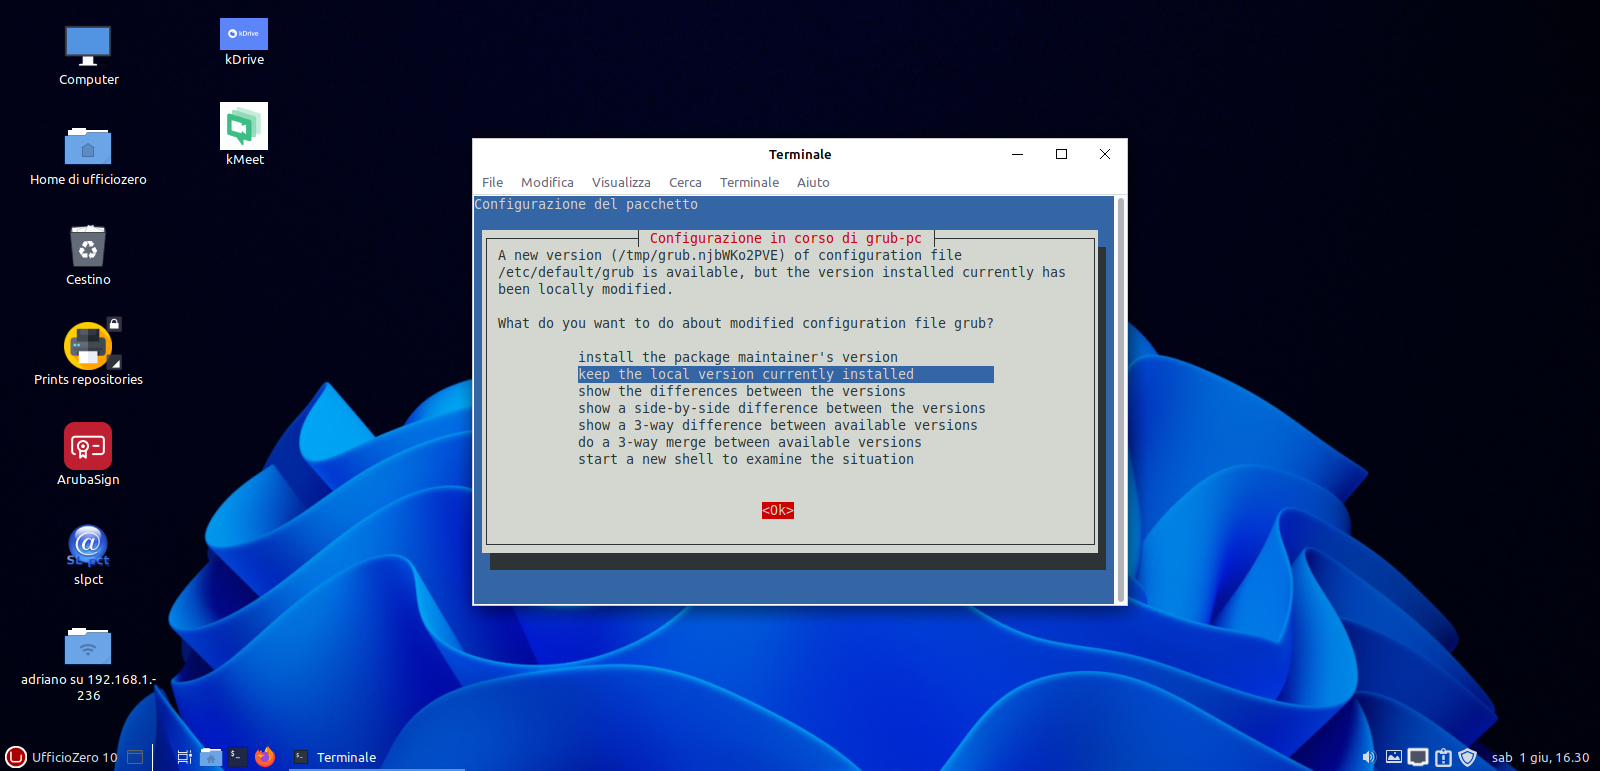
Task: Open the UfficioZero 10 start menu
Action: click(62, 757)
